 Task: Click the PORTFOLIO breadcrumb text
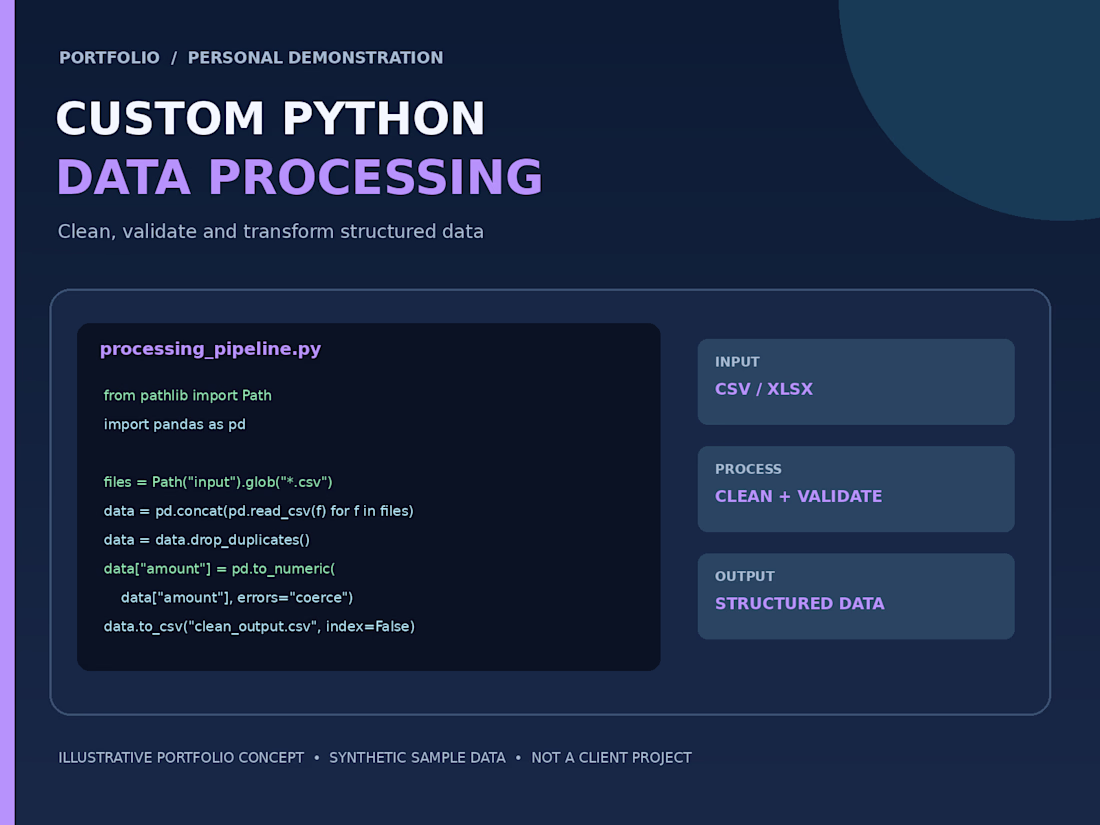tap(109, 58)
